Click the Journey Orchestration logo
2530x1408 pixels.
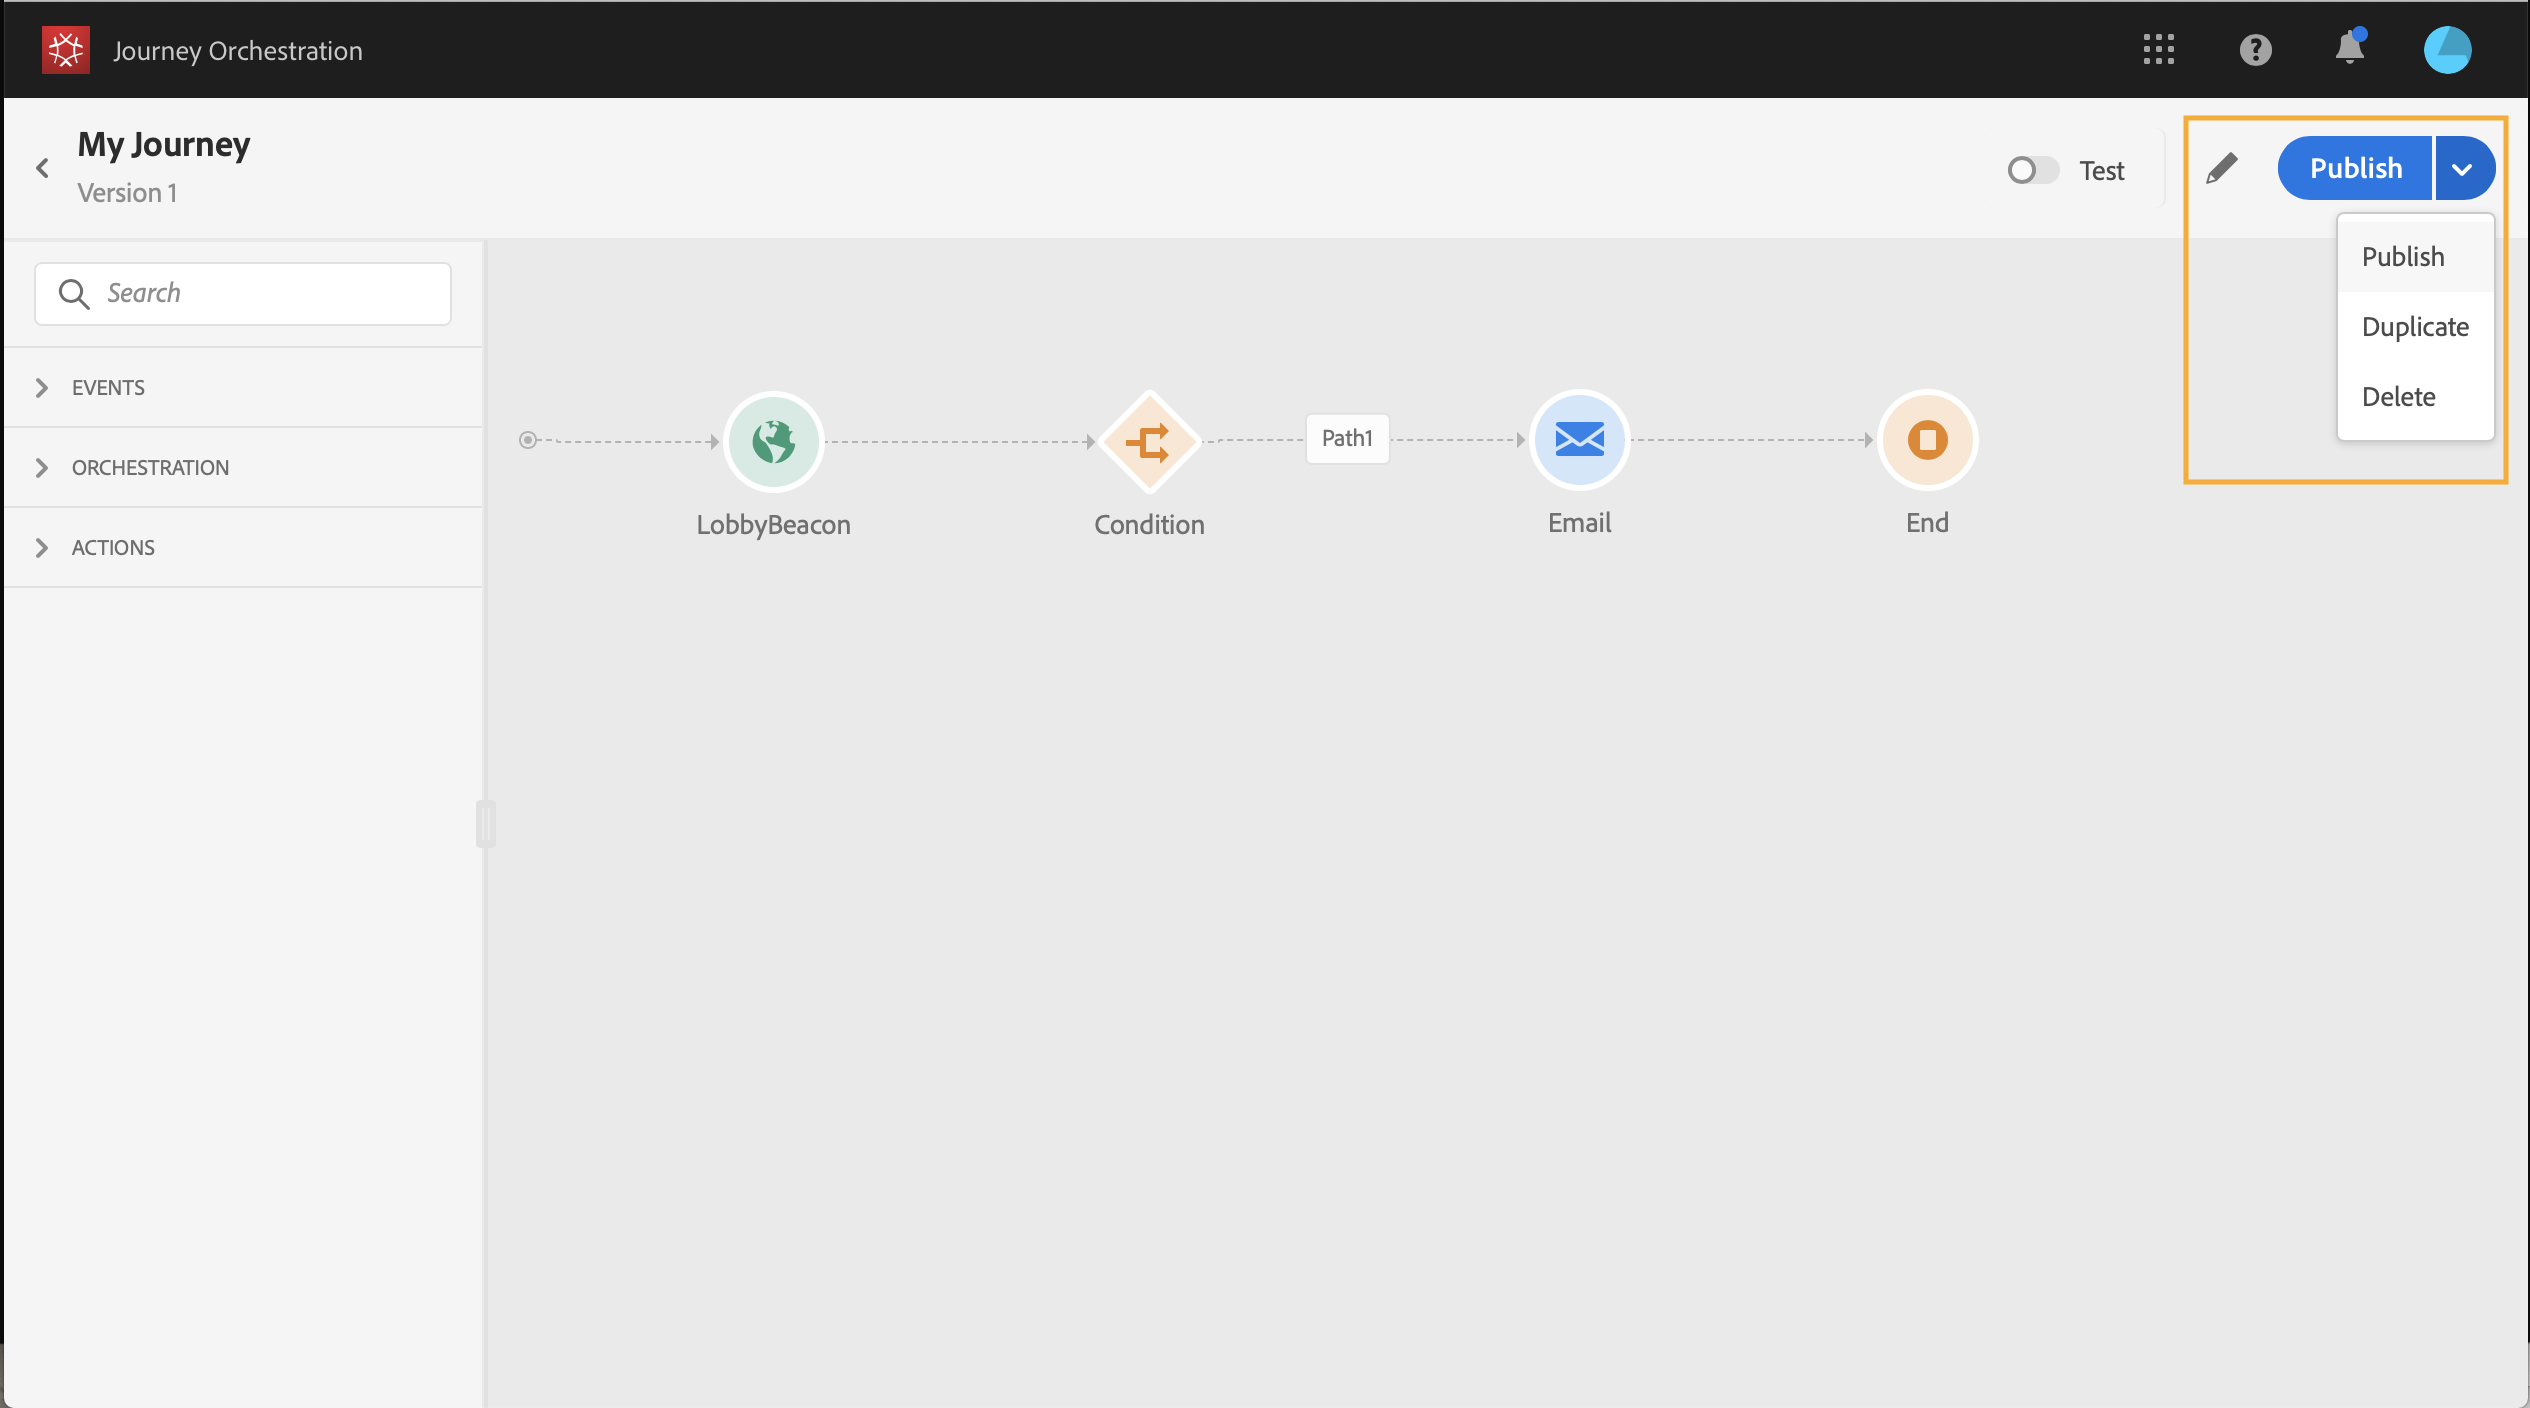(66, 50)
